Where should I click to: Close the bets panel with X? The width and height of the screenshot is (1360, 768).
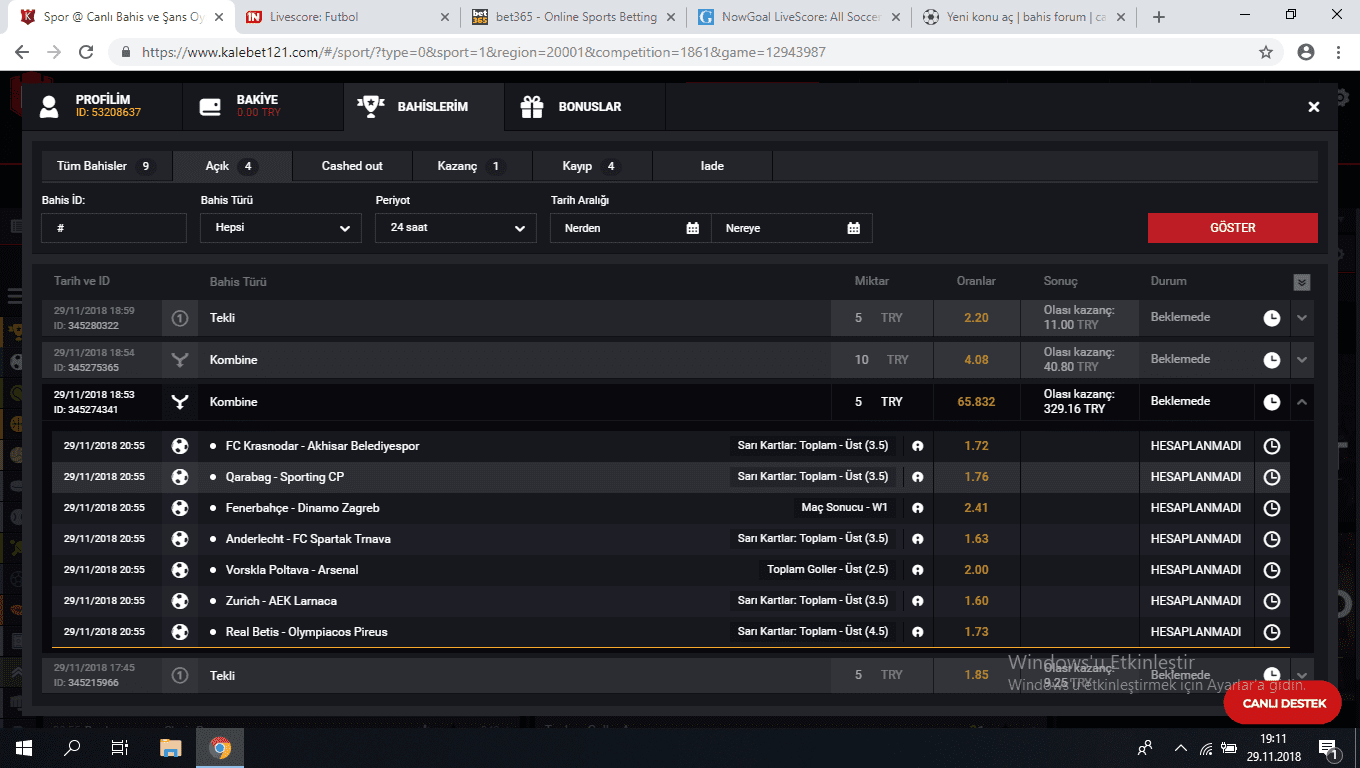click(x=1314, y=107)
